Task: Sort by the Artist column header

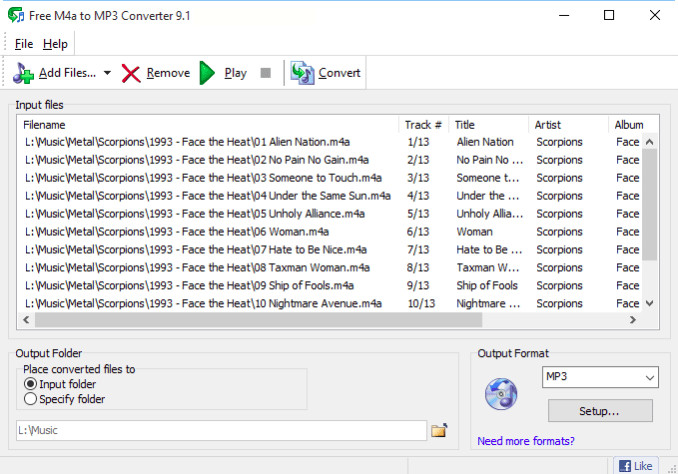Action: (568, 125)
